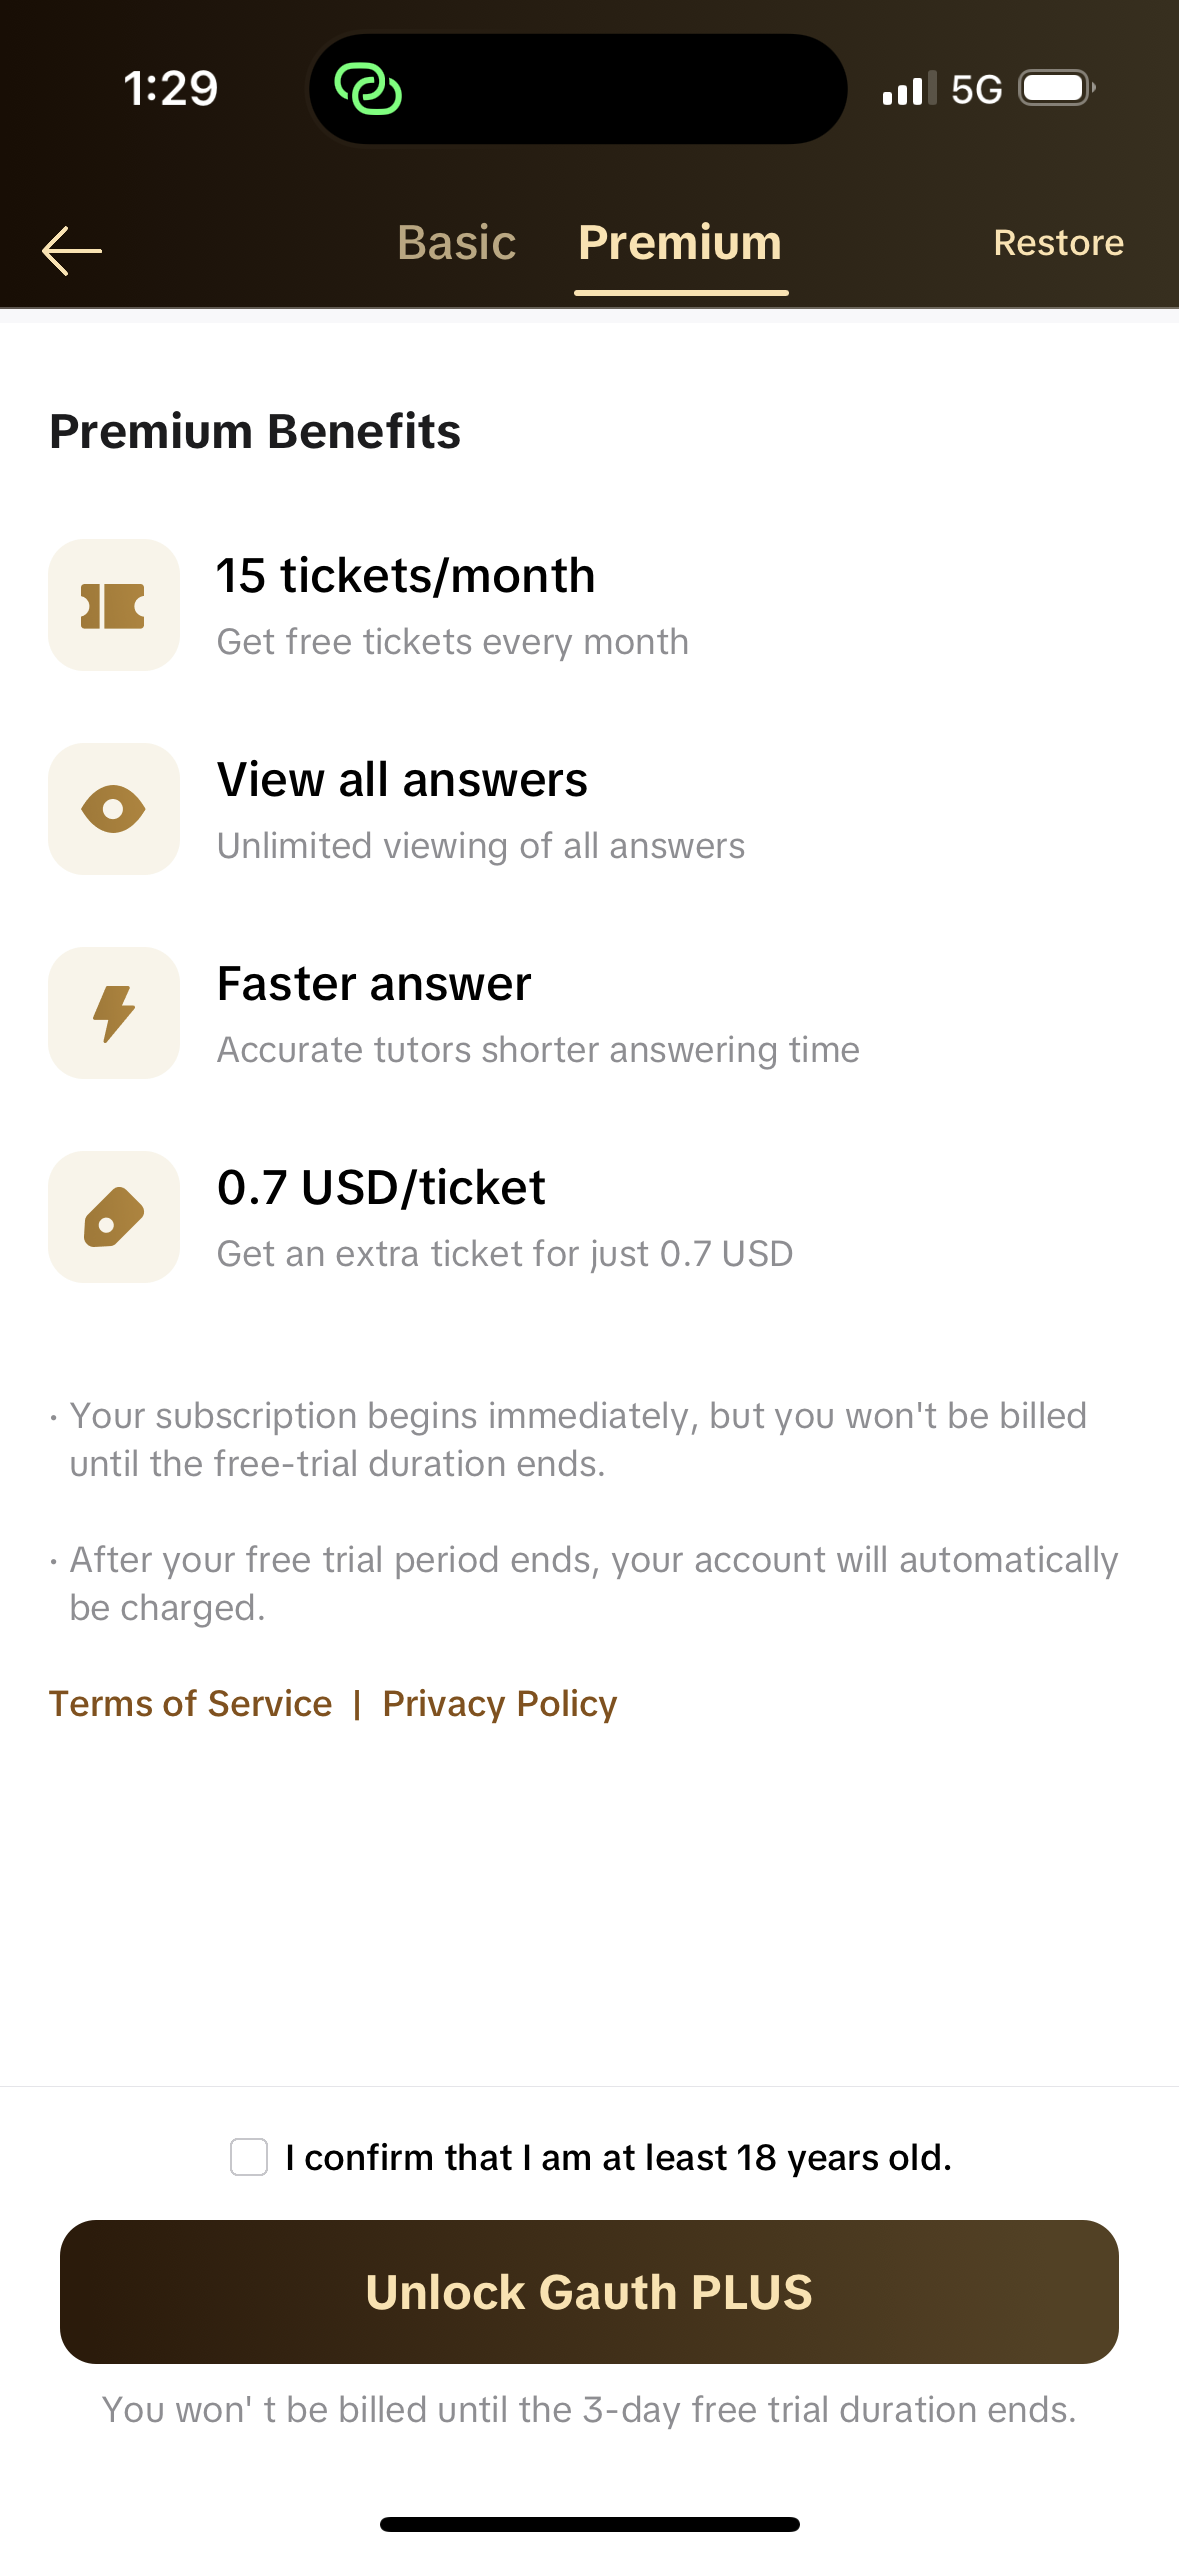Open the Terms of Service link

coord(190,1704)
